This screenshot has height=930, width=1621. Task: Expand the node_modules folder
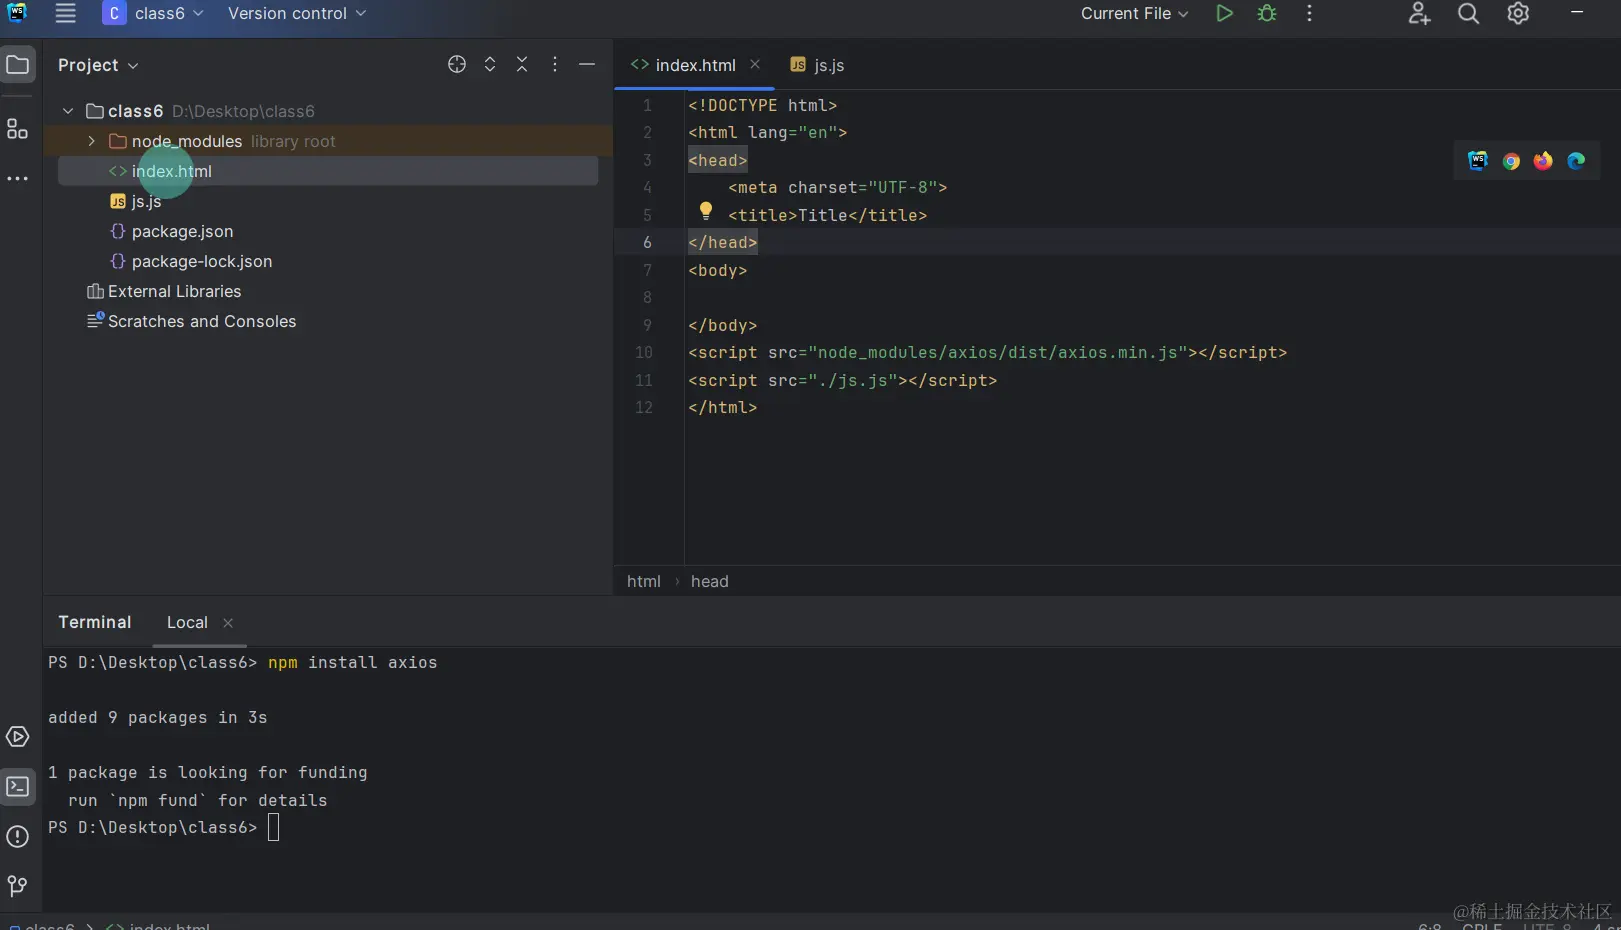click(91, 141)
